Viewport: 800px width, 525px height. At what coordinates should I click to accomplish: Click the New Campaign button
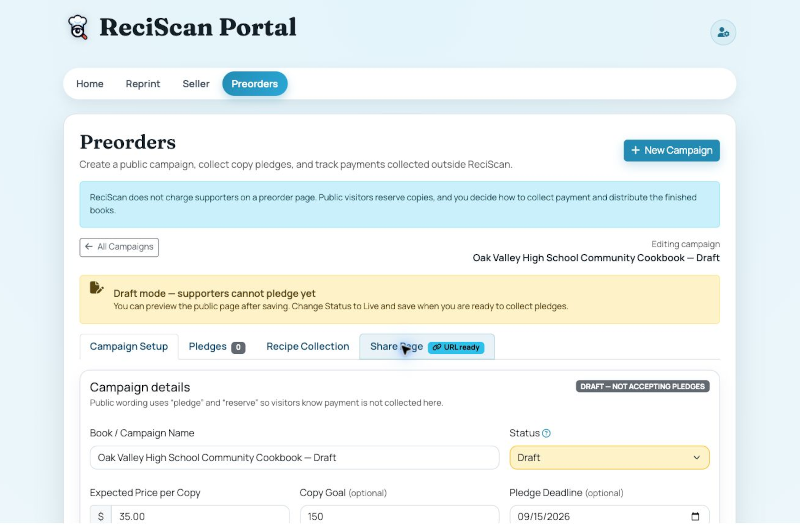671,151
